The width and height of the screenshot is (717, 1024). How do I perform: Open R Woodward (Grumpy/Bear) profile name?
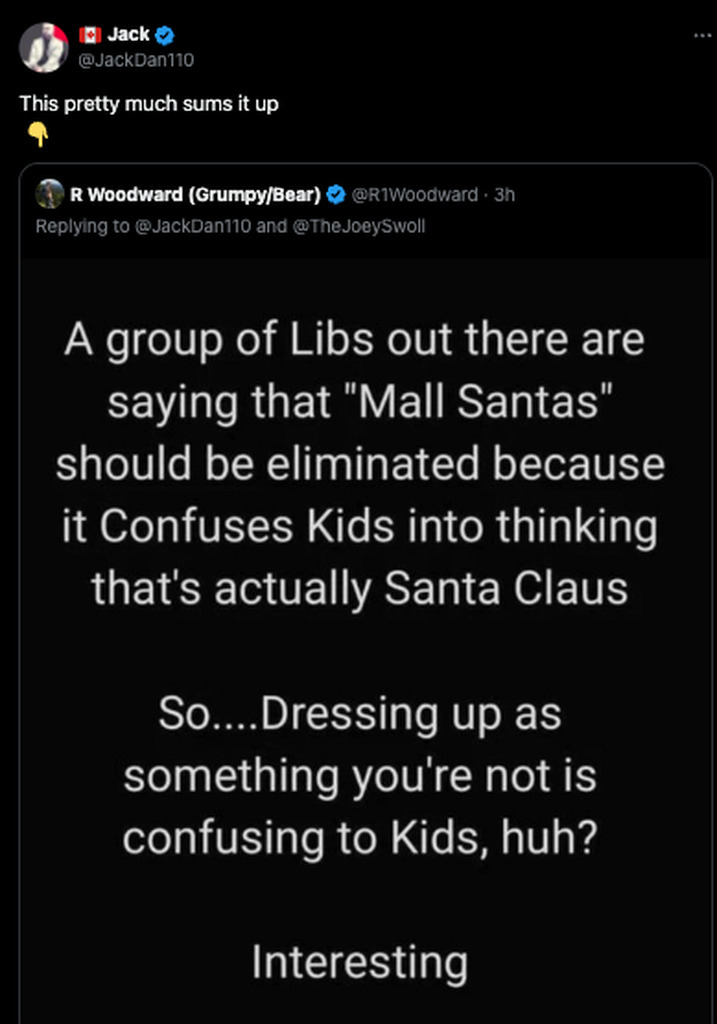[194, 195]
